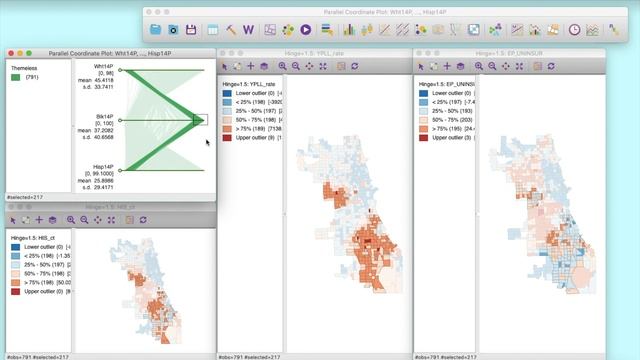Image resolution: width=640 pixels, height=360 pixels.
Task: Start the Map Movie play icon
Action: (305, 29)
